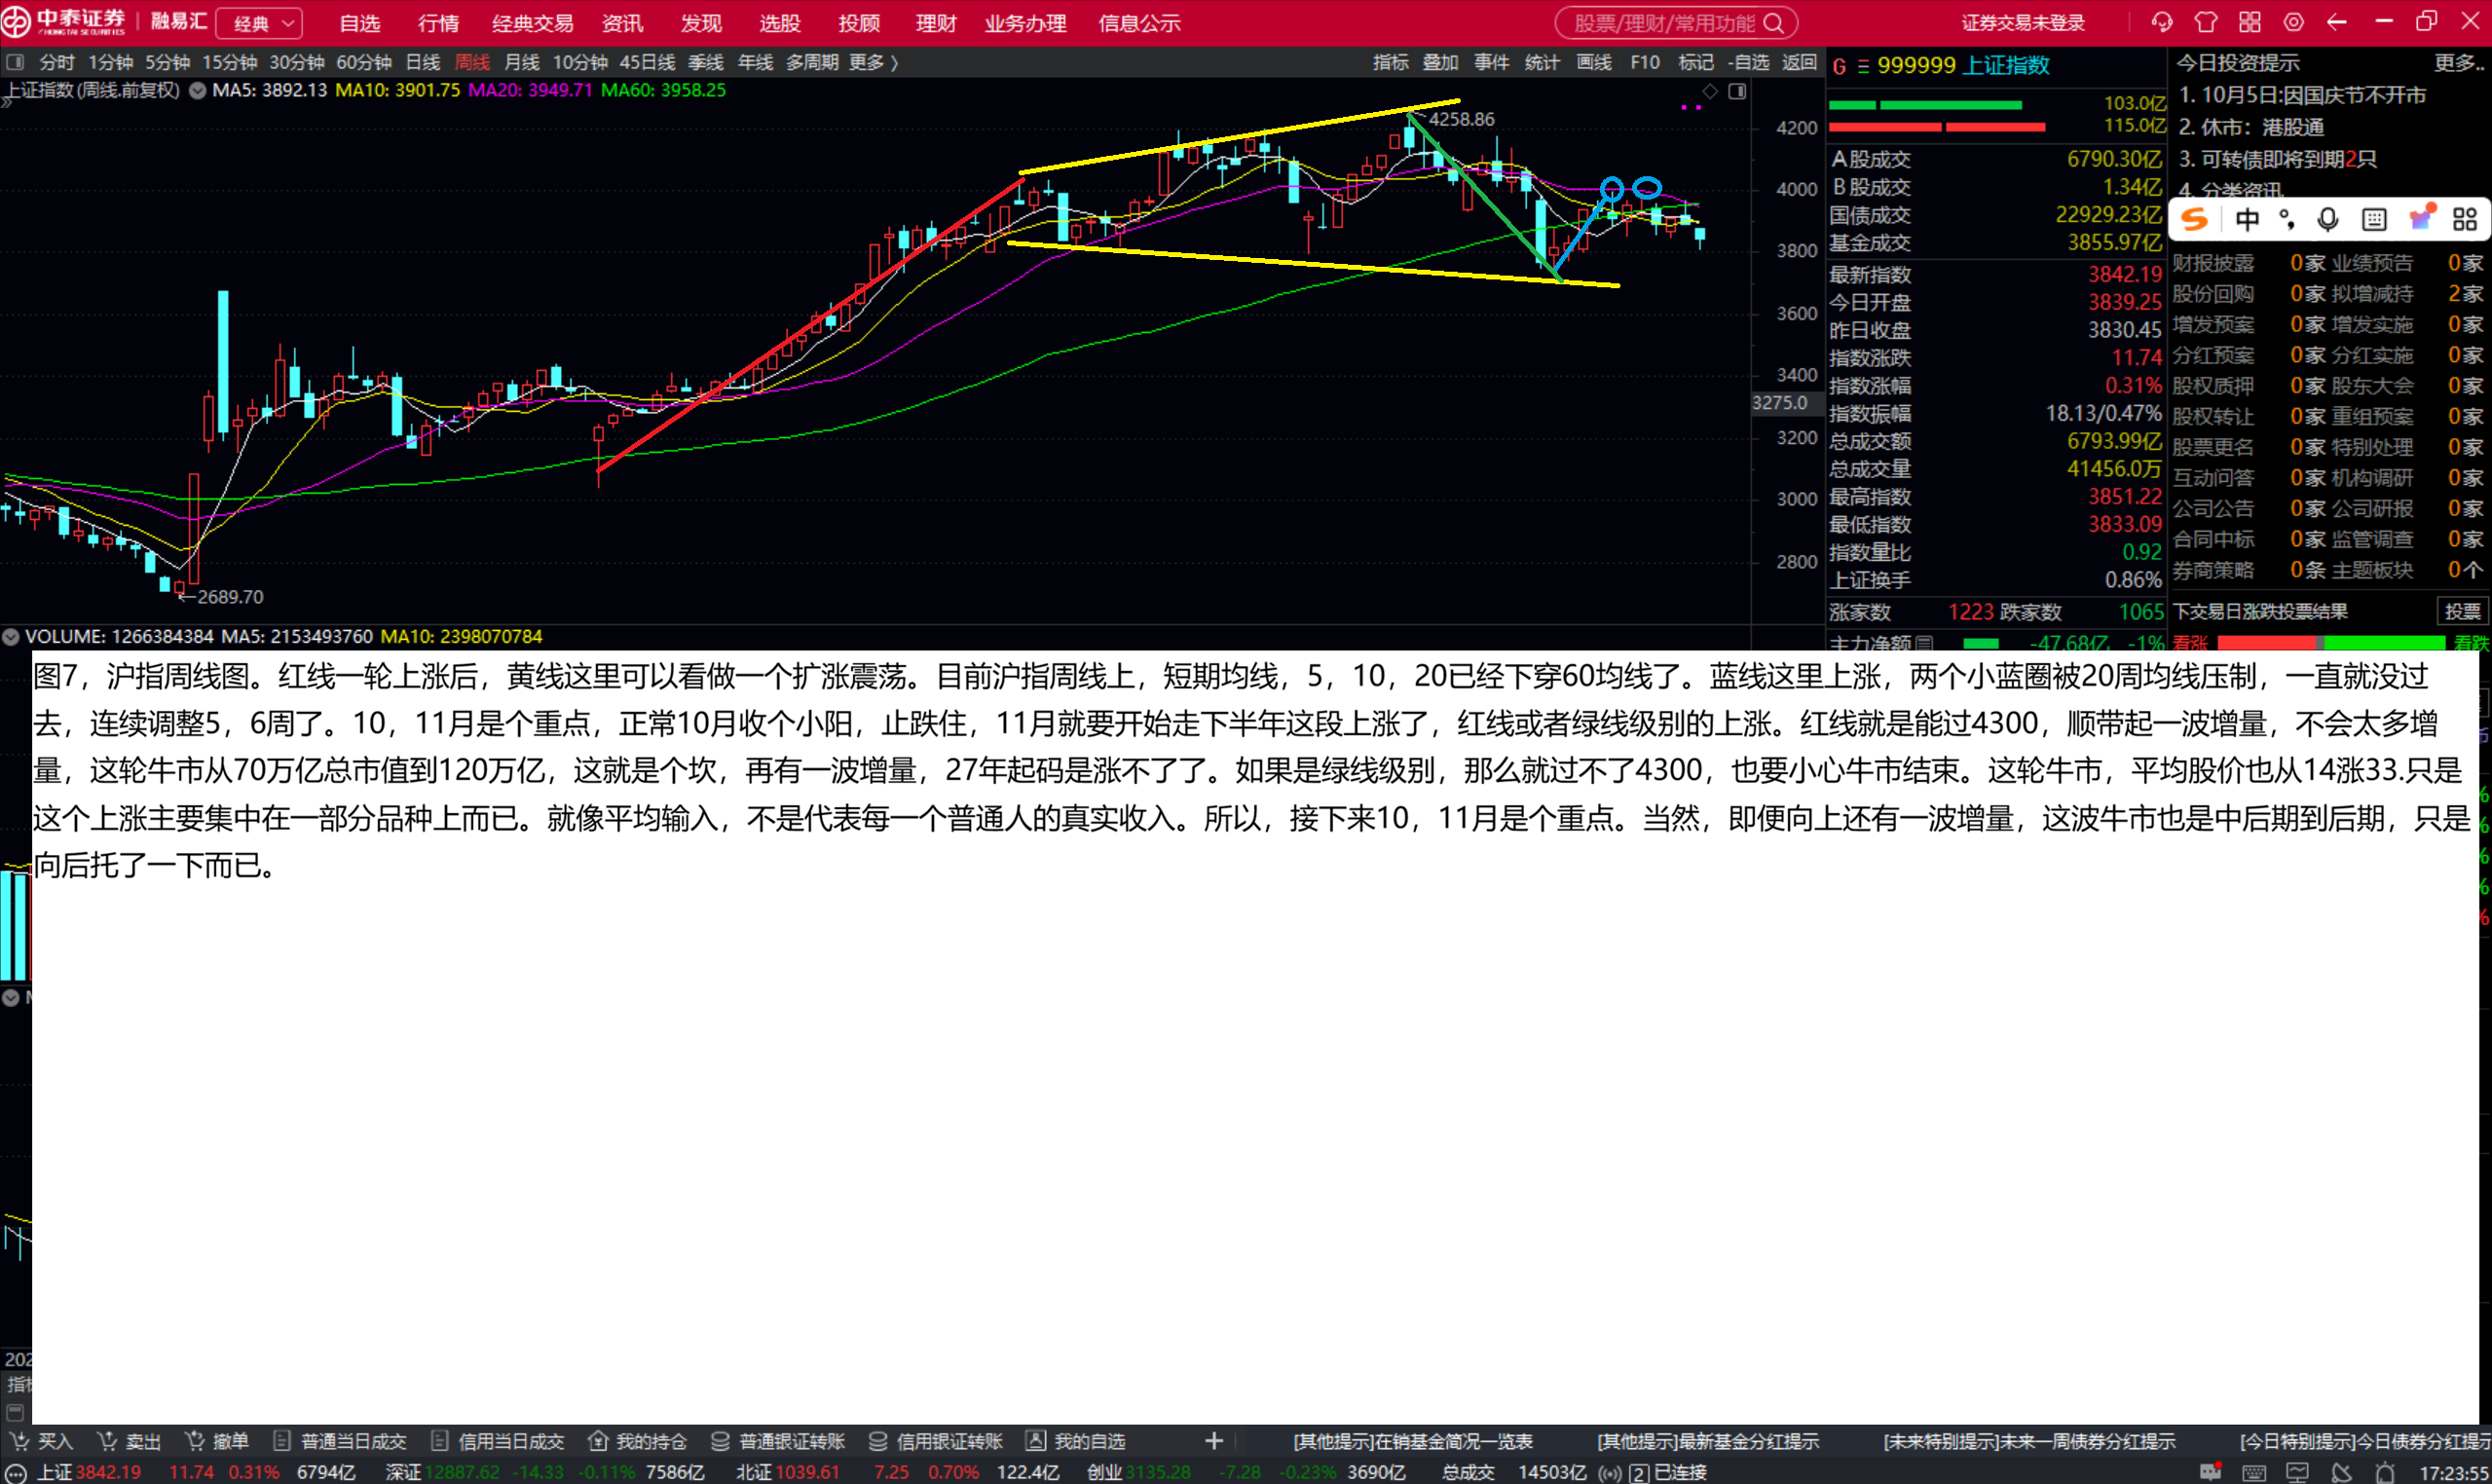Open the 行情 menu
This screenshot has height=1484, width=2492.
438,23
